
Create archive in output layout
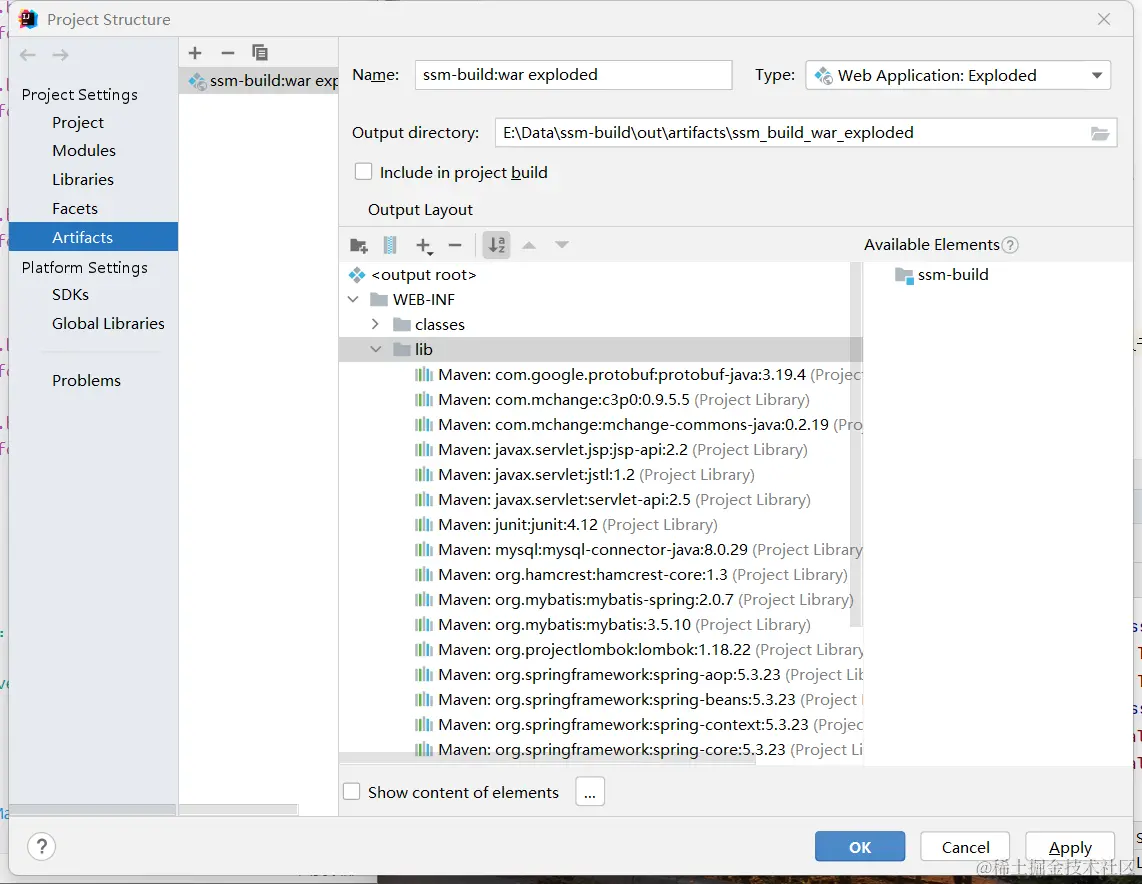(390, 245)
